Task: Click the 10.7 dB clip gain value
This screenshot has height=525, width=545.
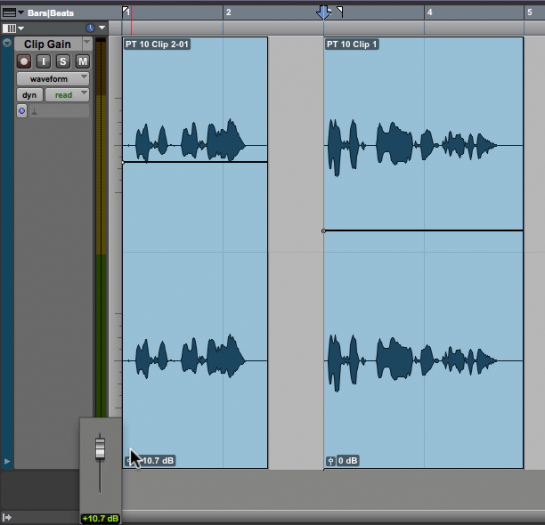Action: [157, 461]
